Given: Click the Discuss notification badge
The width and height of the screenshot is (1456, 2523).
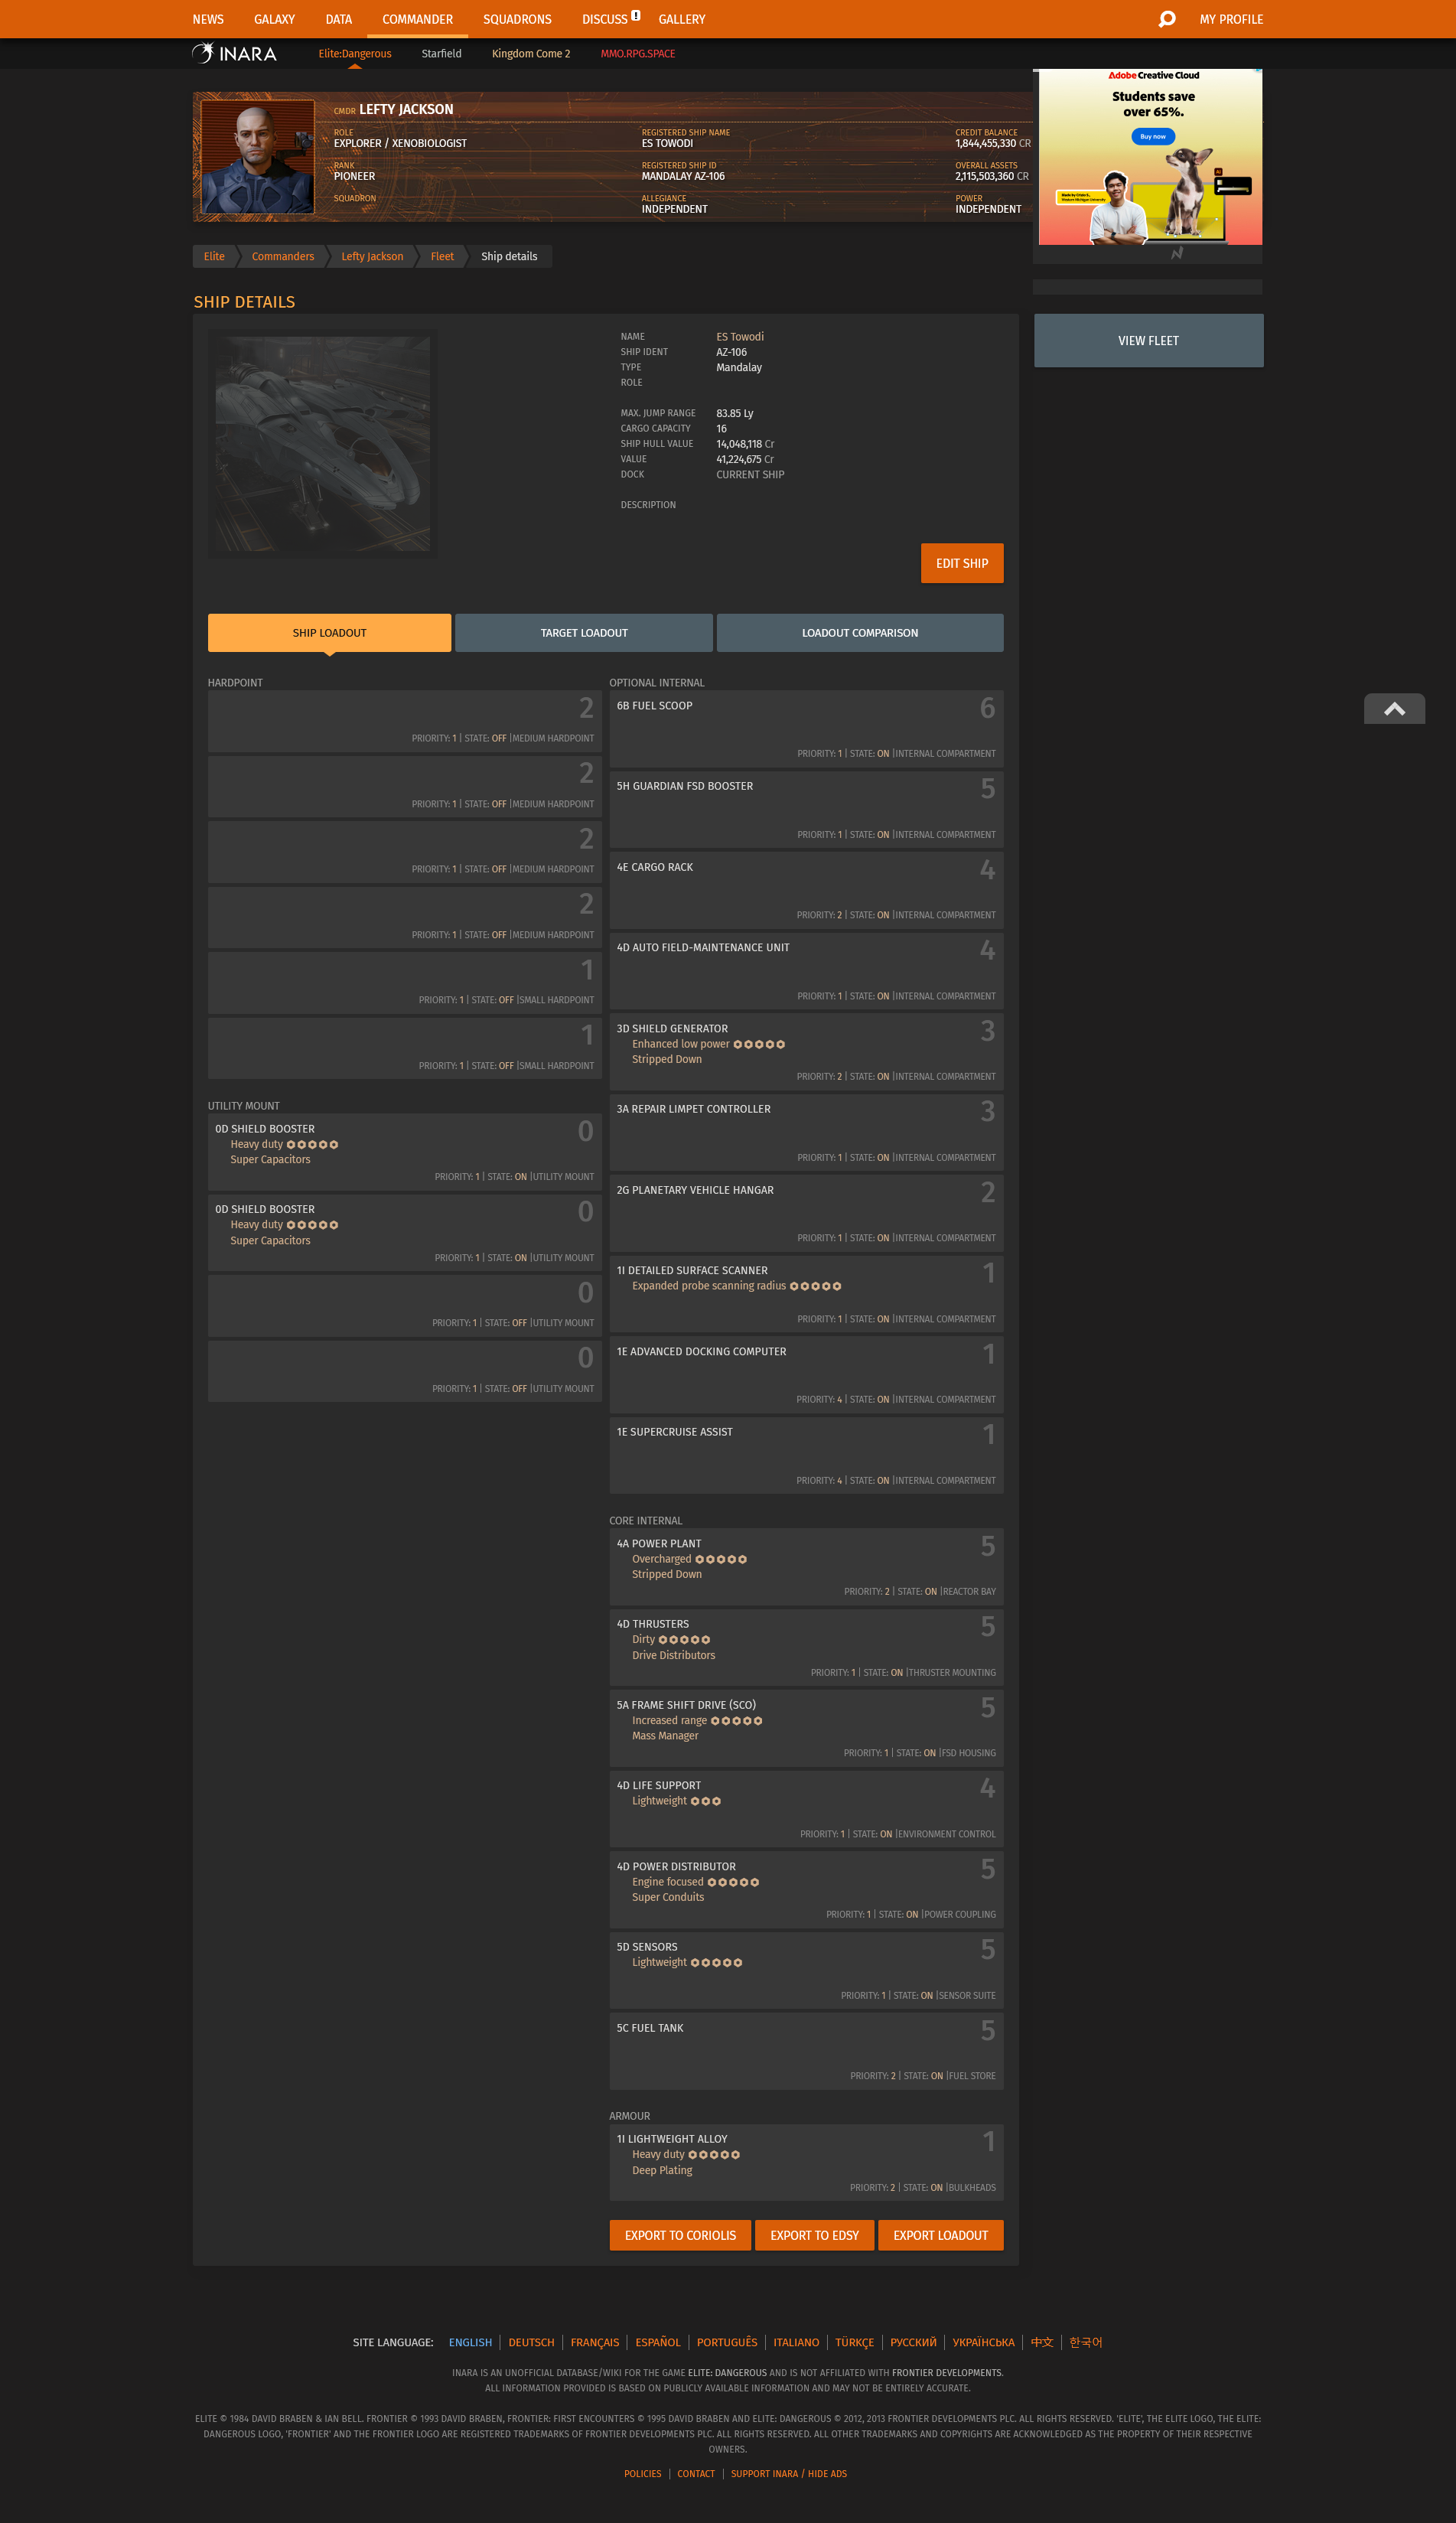Looking at the screenshot, I should pos(636,15).
